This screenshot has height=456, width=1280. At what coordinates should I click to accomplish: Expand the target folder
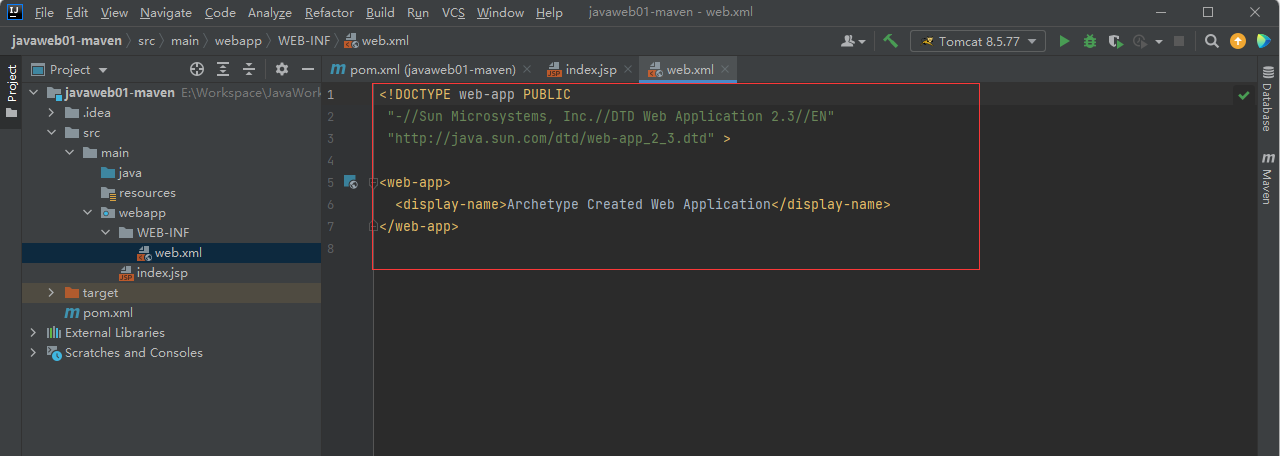(x=52, y=293)
